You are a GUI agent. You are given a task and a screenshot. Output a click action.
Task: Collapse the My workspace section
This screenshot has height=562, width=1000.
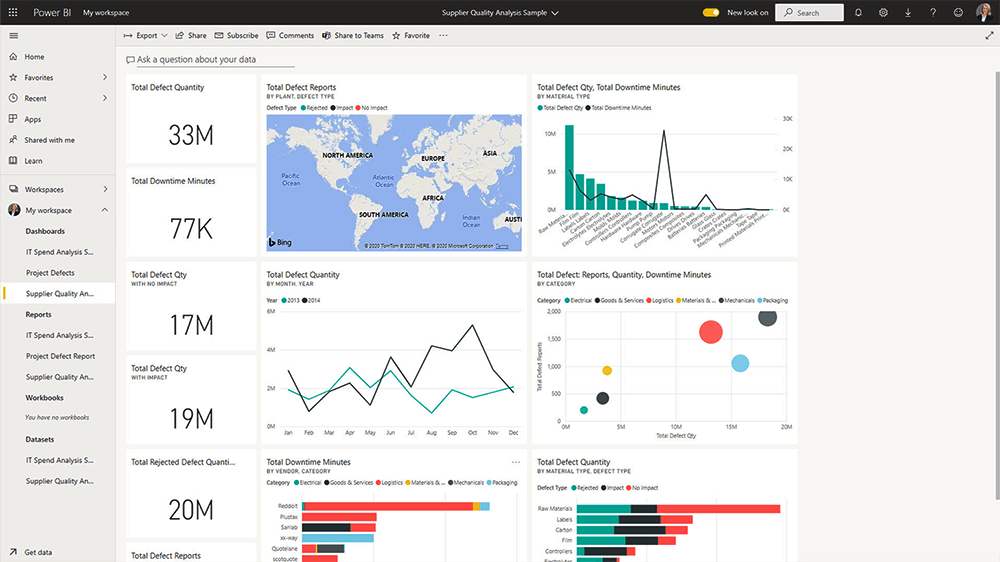tap(105, 211)
